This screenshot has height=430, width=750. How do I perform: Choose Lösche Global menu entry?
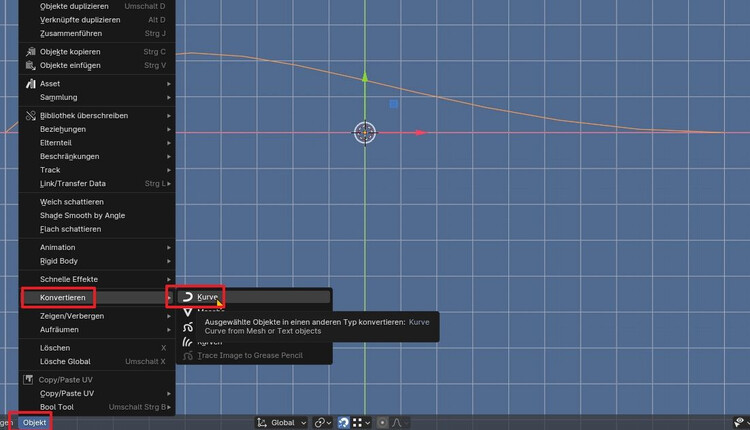coord(97,362)
